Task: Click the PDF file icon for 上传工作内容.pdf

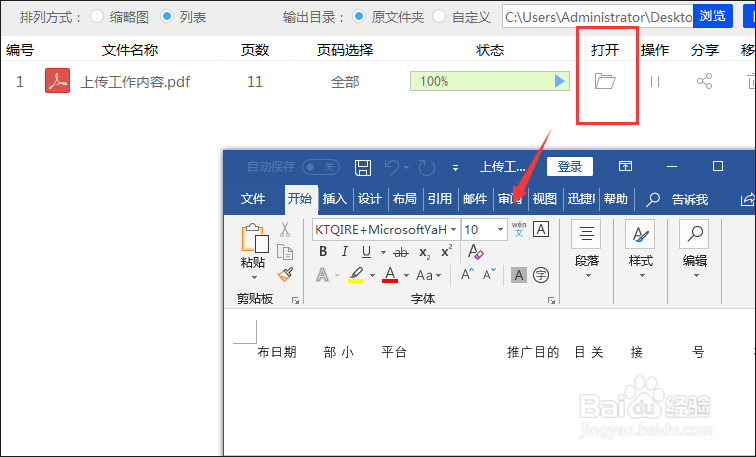Action: [x=57, y=81]
